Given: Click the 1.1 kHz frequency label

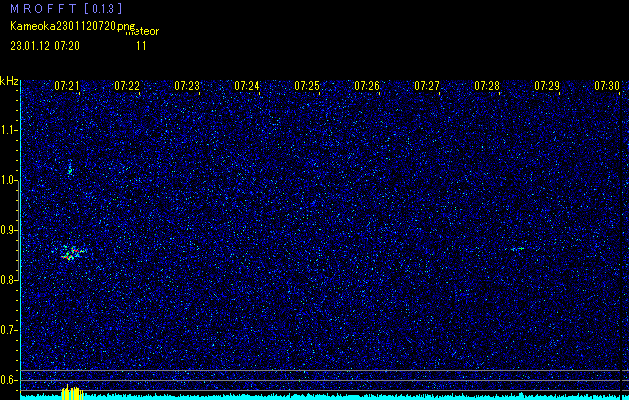Looking at the screenshot, I should [x=9, y=130].
